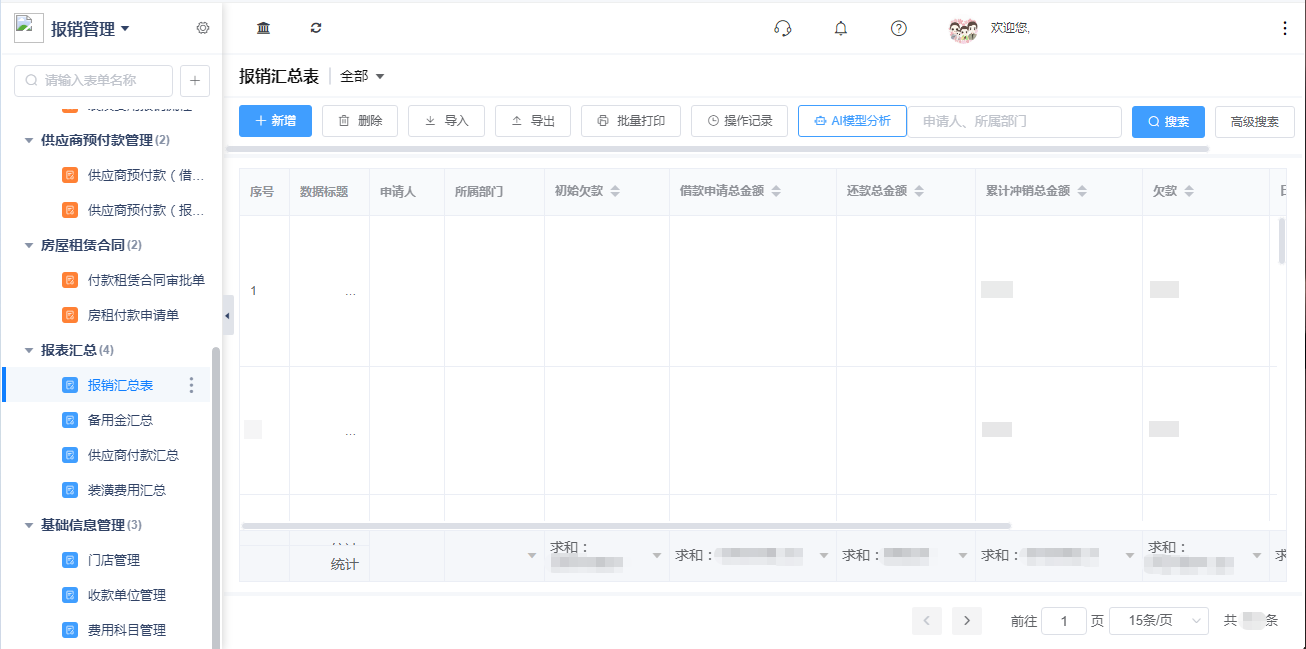
Task: Open the 全部 view filter dropdown
Action: click(362, 76)
